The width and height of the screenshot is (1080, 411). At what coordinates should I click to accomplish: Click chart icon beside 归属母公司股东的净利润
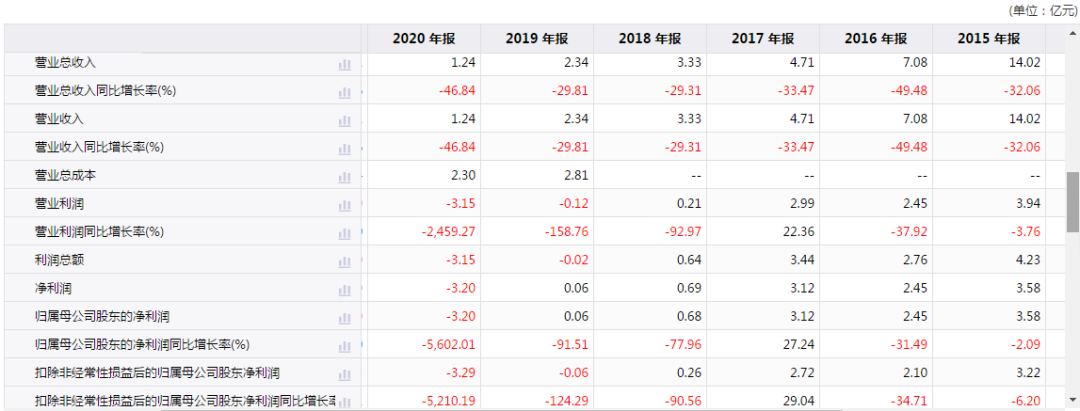coord(345,318)
